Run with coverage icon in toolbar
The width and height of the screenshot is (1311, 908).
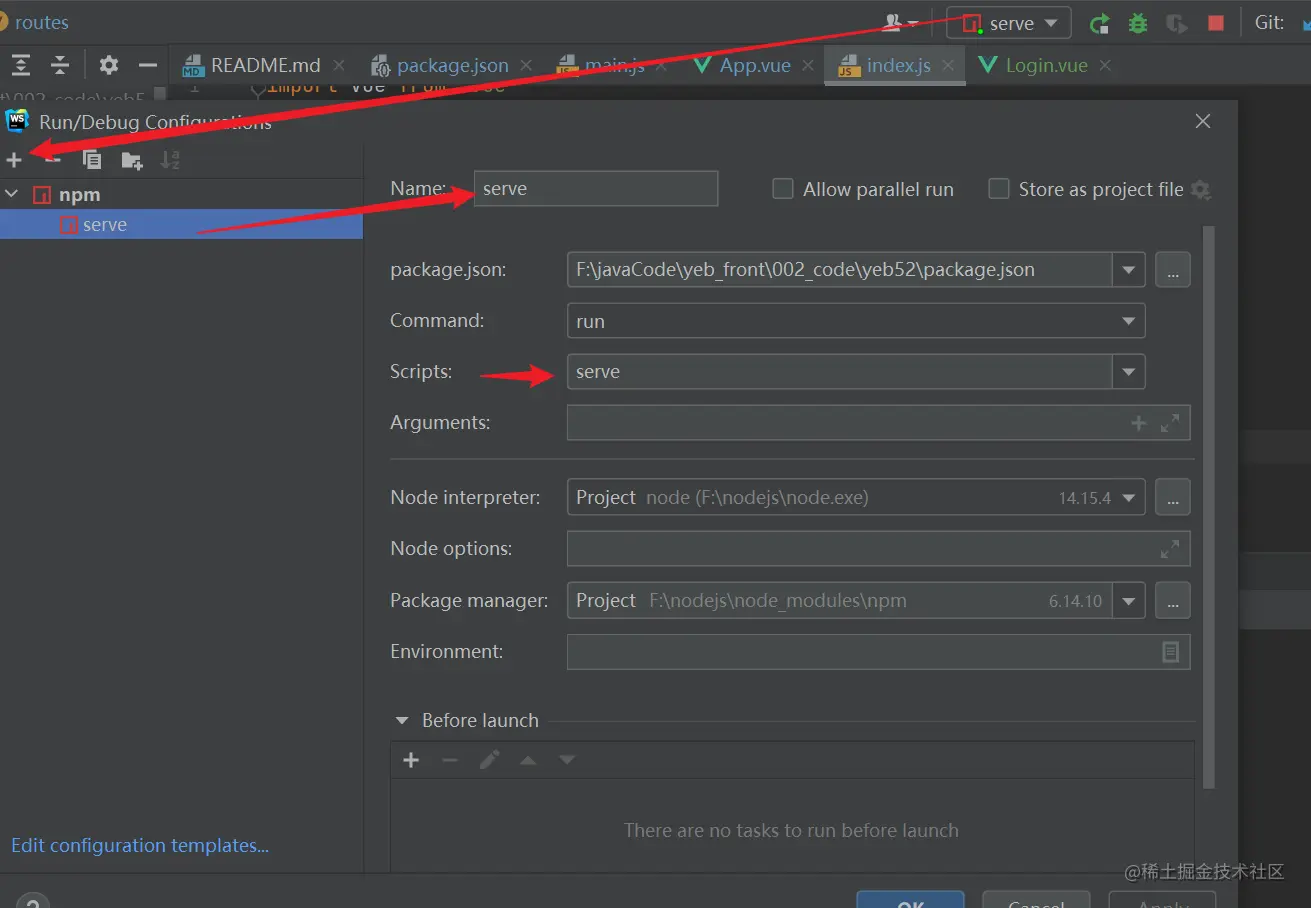pos(1177,23)
